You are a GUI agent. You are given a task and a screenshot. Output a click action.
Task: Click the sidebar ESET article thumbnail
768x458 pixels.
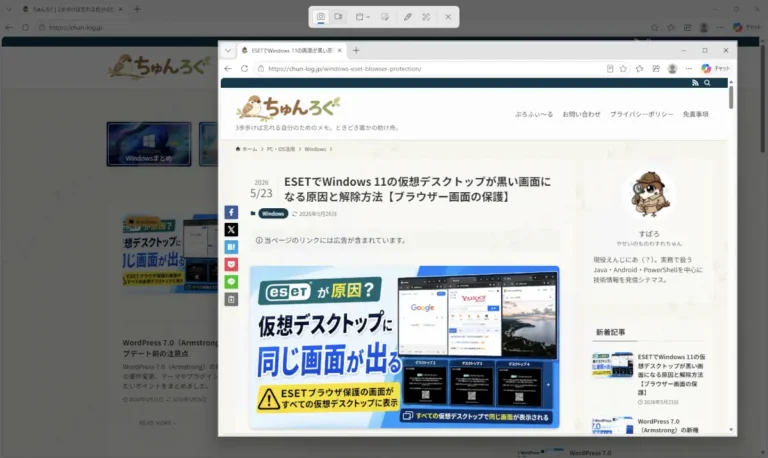pyautogui.click(x=612, y=364)
